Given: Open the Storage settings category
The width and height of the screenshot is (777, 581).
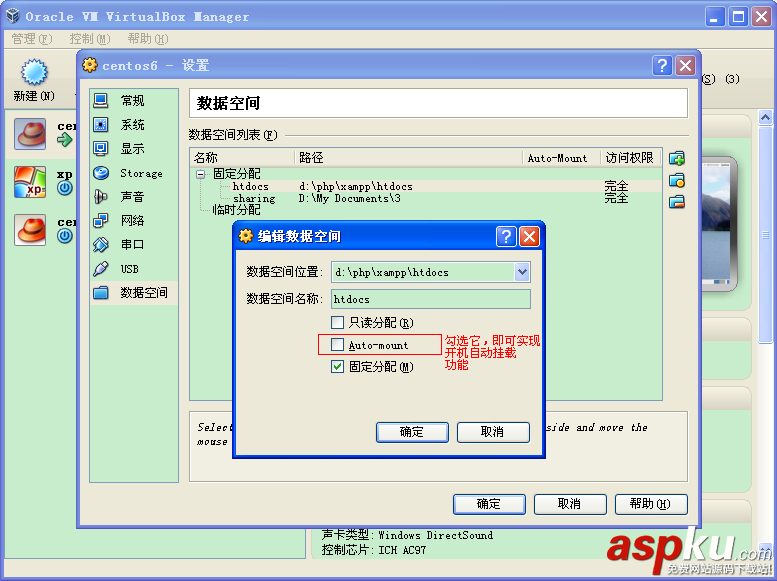Looking at the screenshot, I should pos(134,173).
